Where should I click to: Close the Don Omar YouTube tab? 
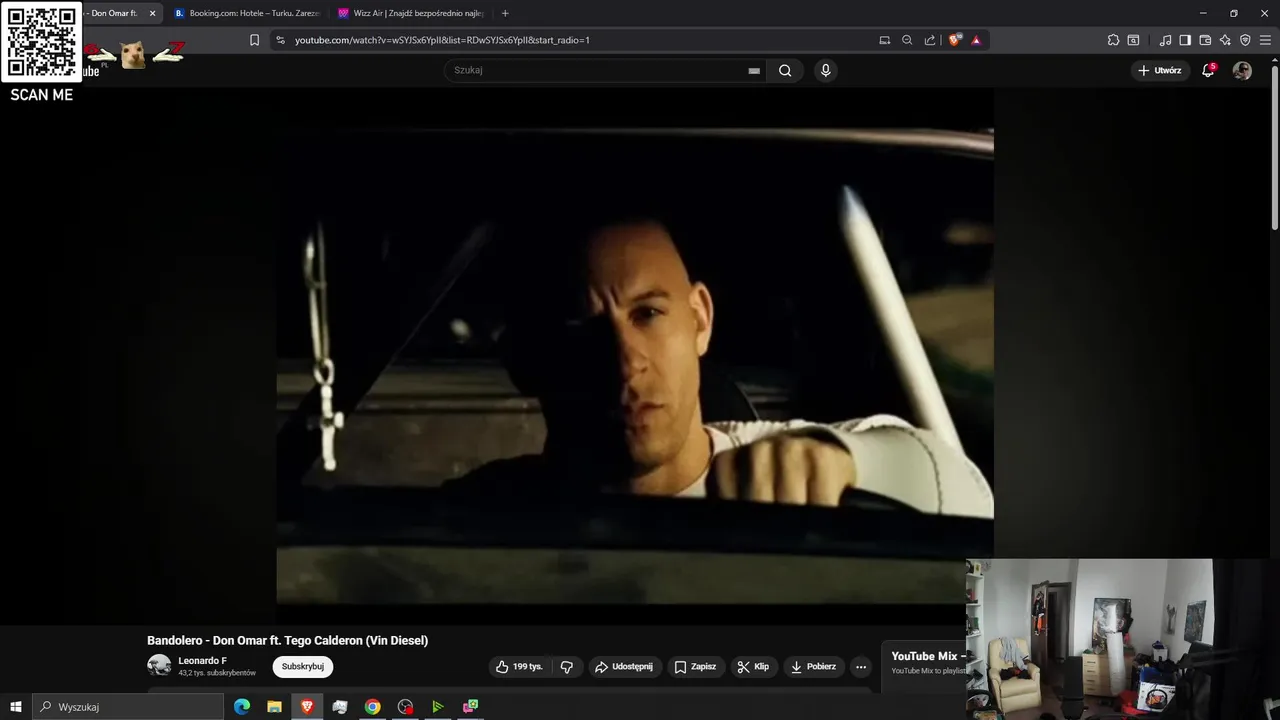click(152, 13)
